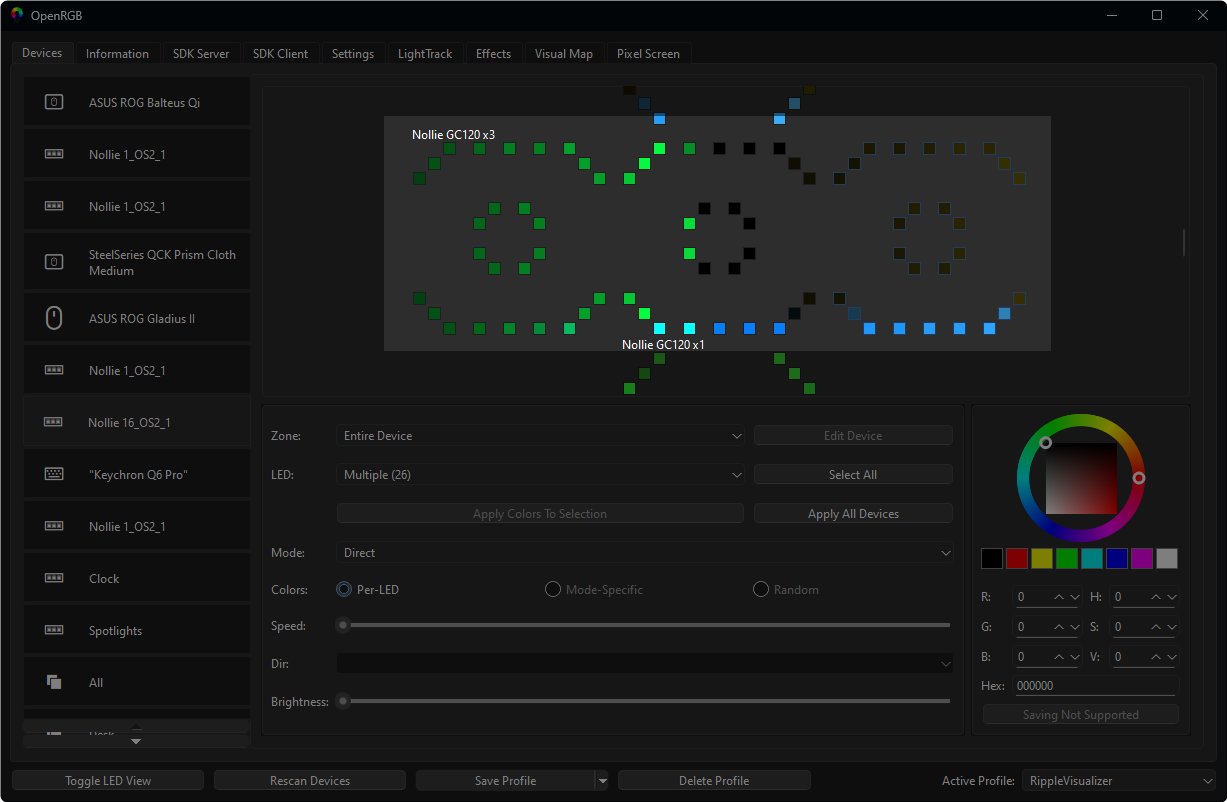The image size is (1227, 802).
Task: Click the Keychron Q6 Pro keyboard icon
Action: click(55, 474)
